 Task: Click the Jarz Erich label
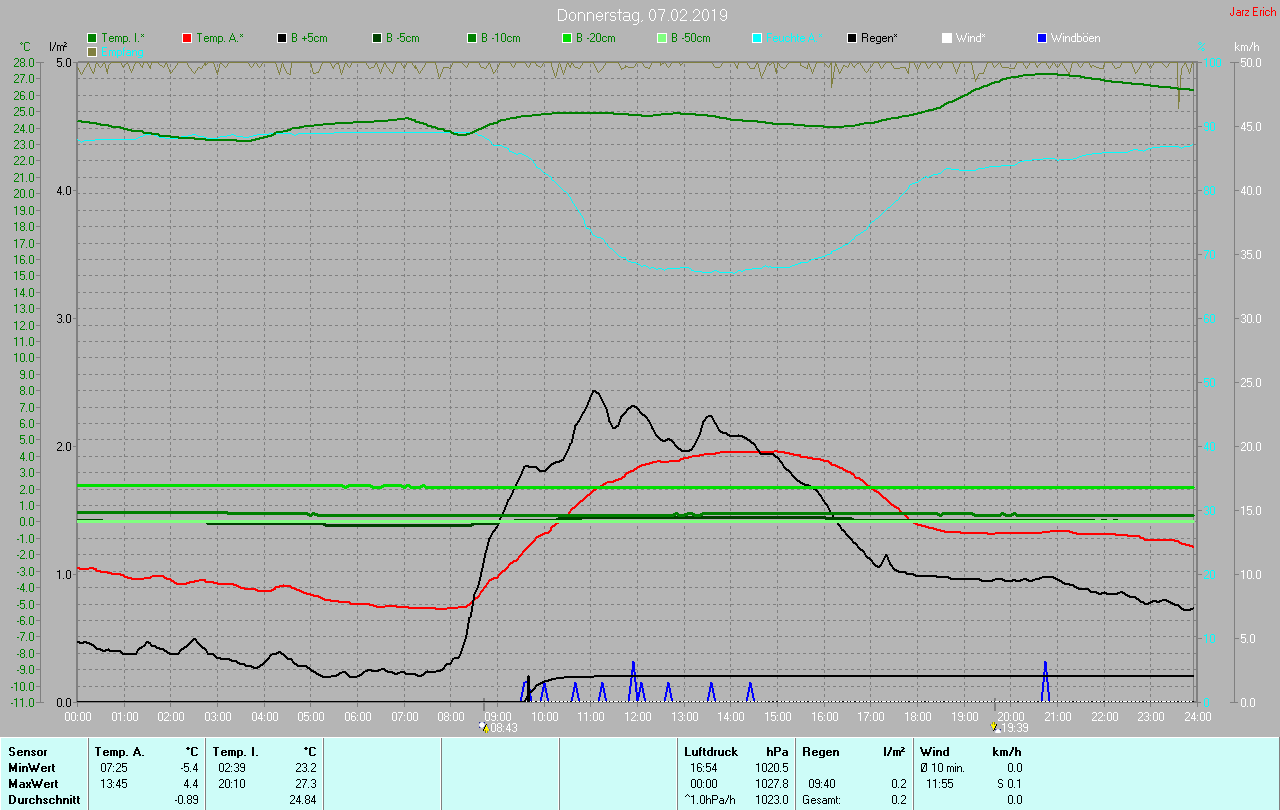click(1252, 12)
